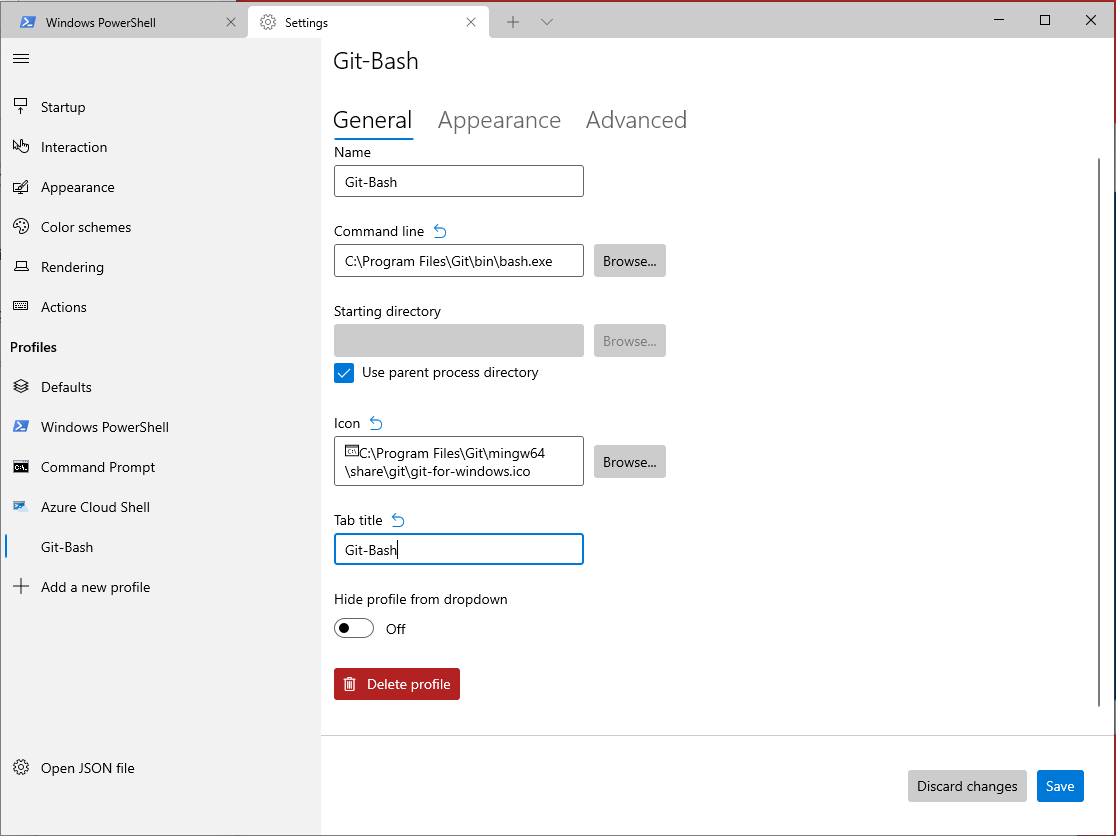Switch to the General tab

point(372,120)
